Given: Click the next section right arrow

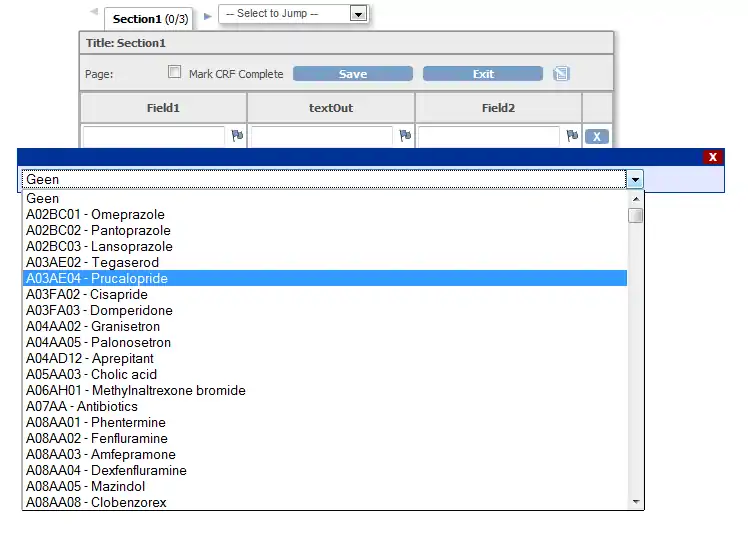Looking at the screenshot, I should tap(207, 16).
